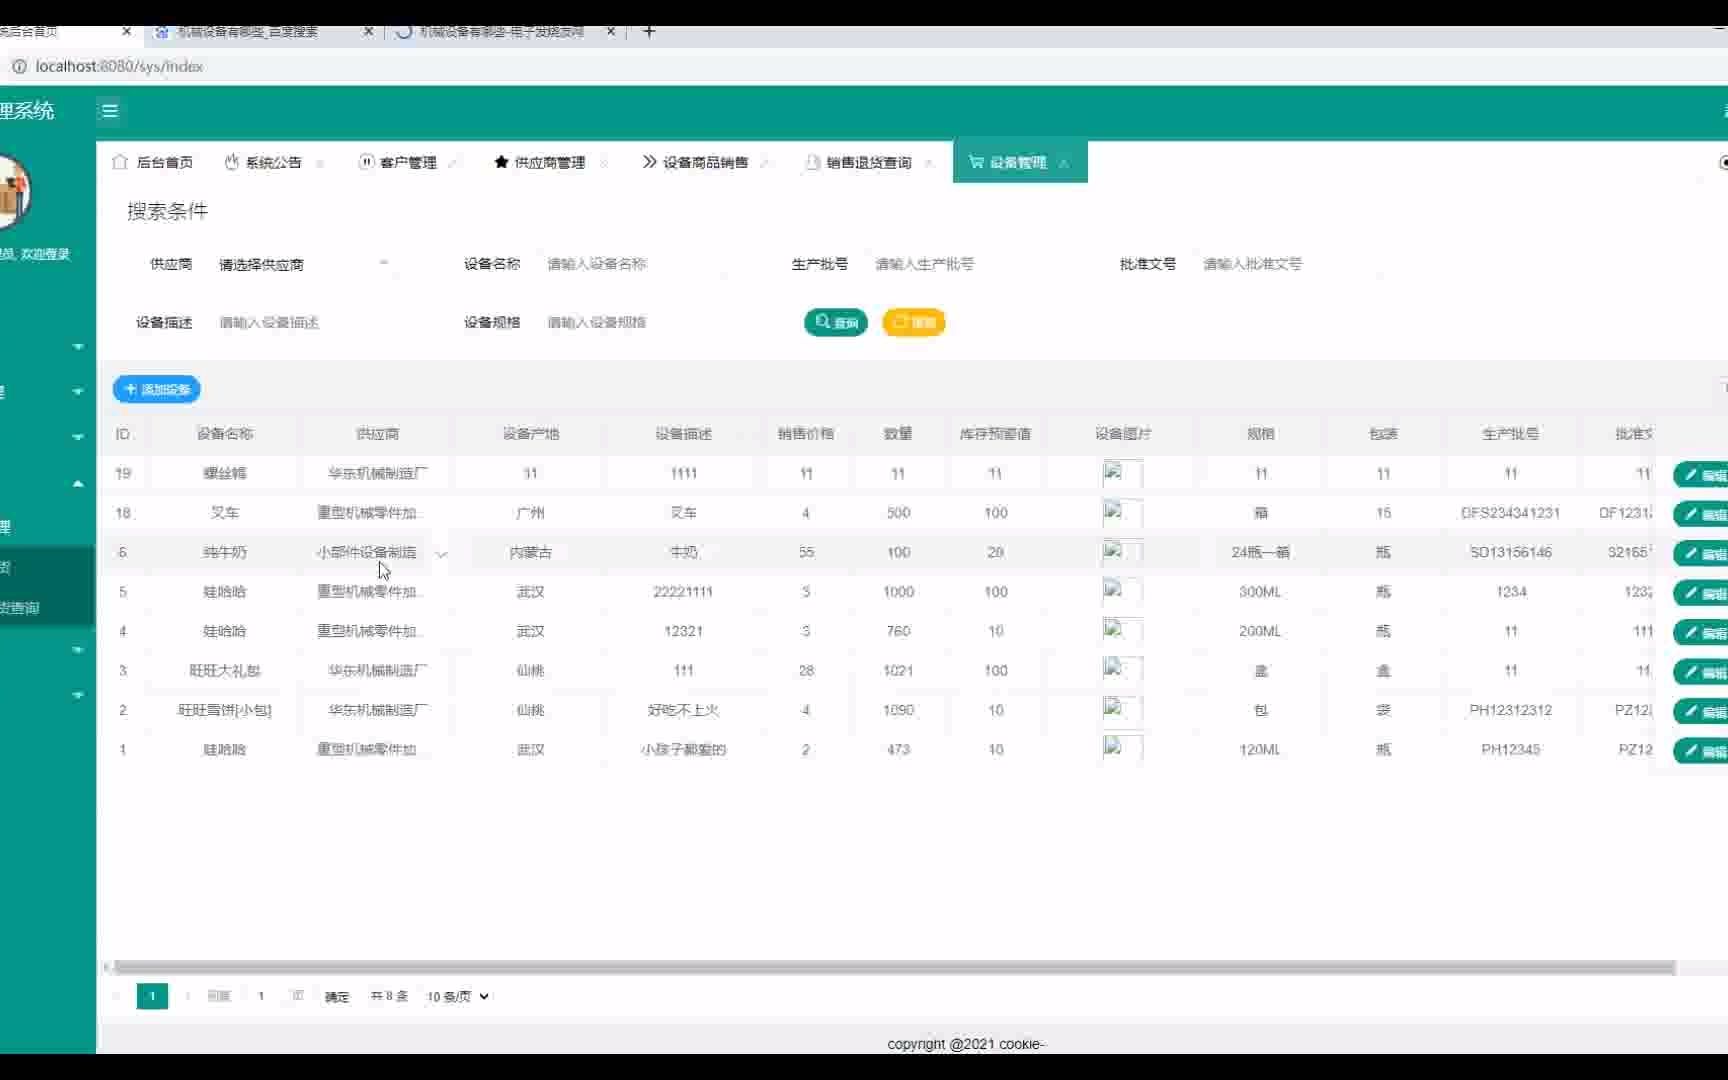Select the 退货查询 sidebar menu item
The height and width of the screenshot is (1080, 1728).
click(x=47, y=608)
